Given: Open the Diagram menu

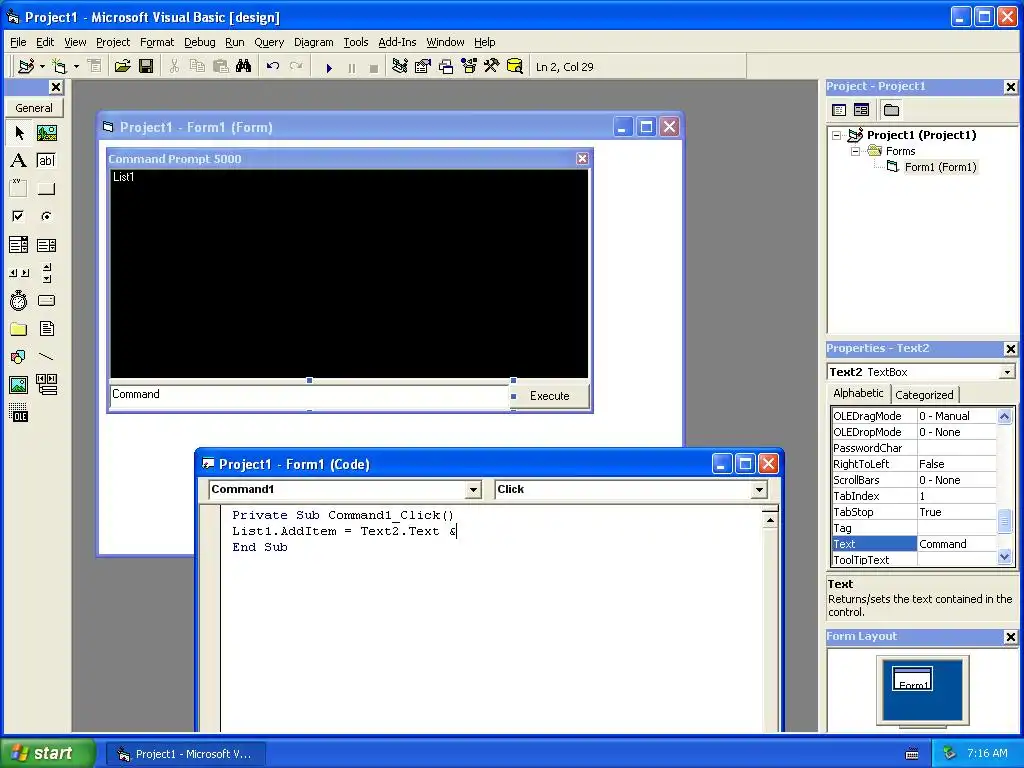Looking at the screenshot, I should [x=313, y=42].
